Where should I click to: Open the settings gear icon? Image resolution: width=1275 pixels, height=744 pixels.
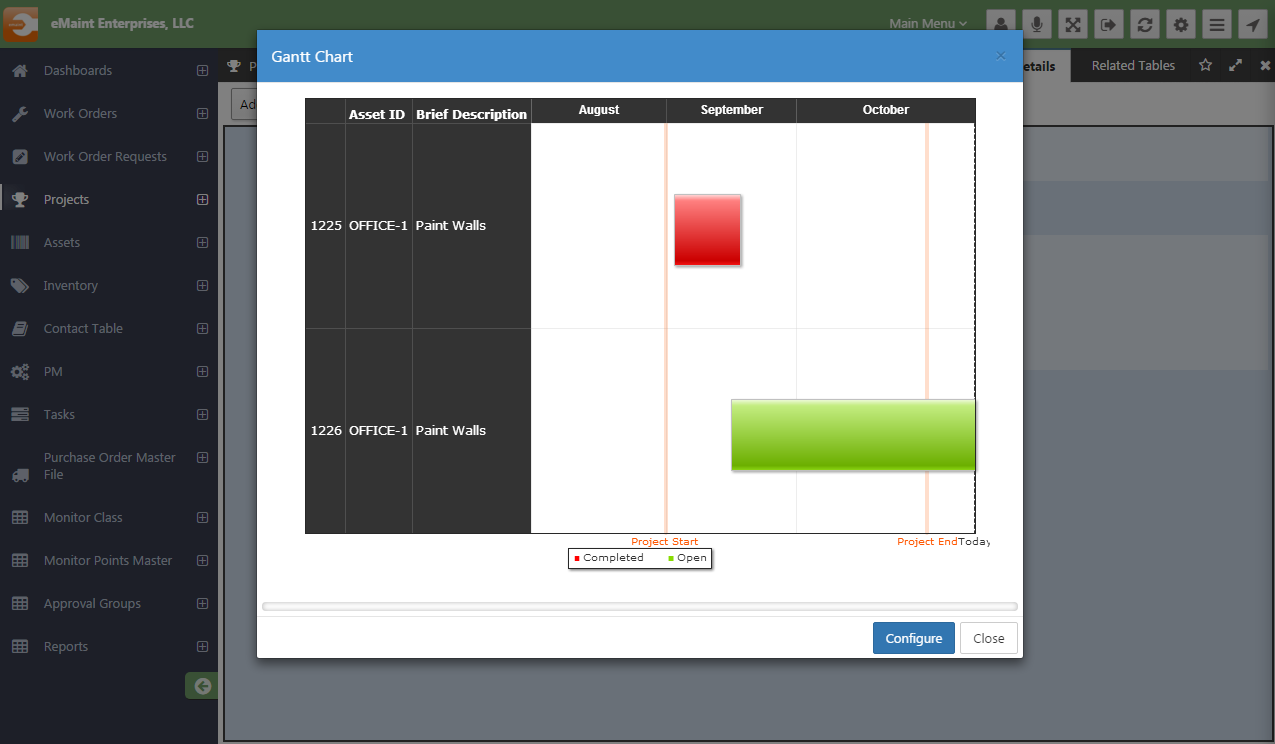click(x=1180, y=24)
